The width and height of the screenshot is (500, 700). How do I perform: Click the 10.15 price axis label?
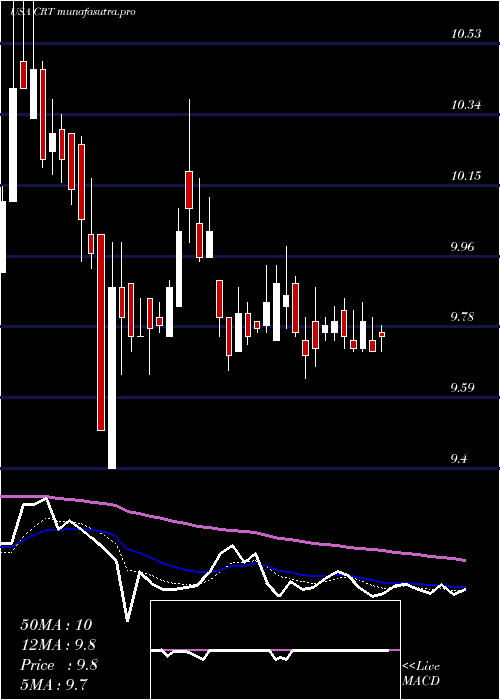click(466, 176)
